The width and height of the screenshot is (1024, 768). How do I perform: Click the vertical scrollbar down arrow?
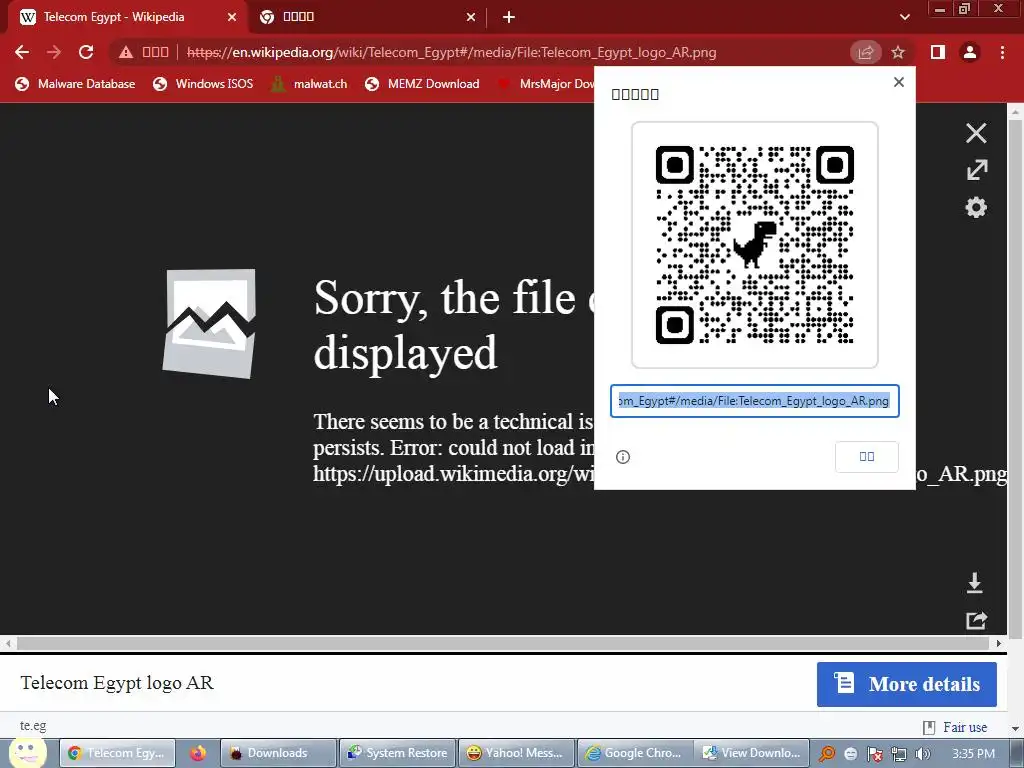point(1015,728)
